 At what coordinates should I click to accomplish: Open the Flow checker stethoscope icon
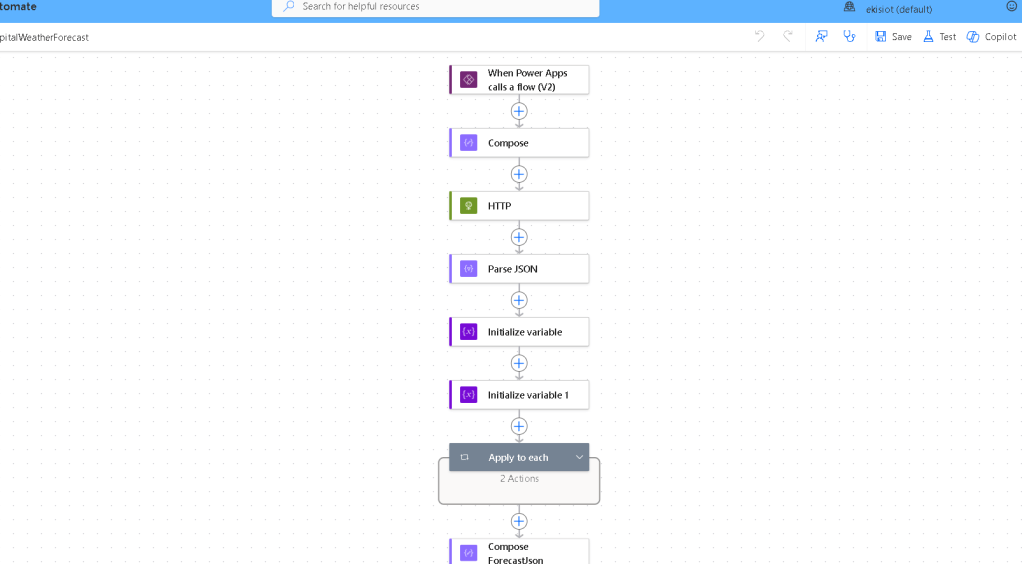(x=849, y=36)
